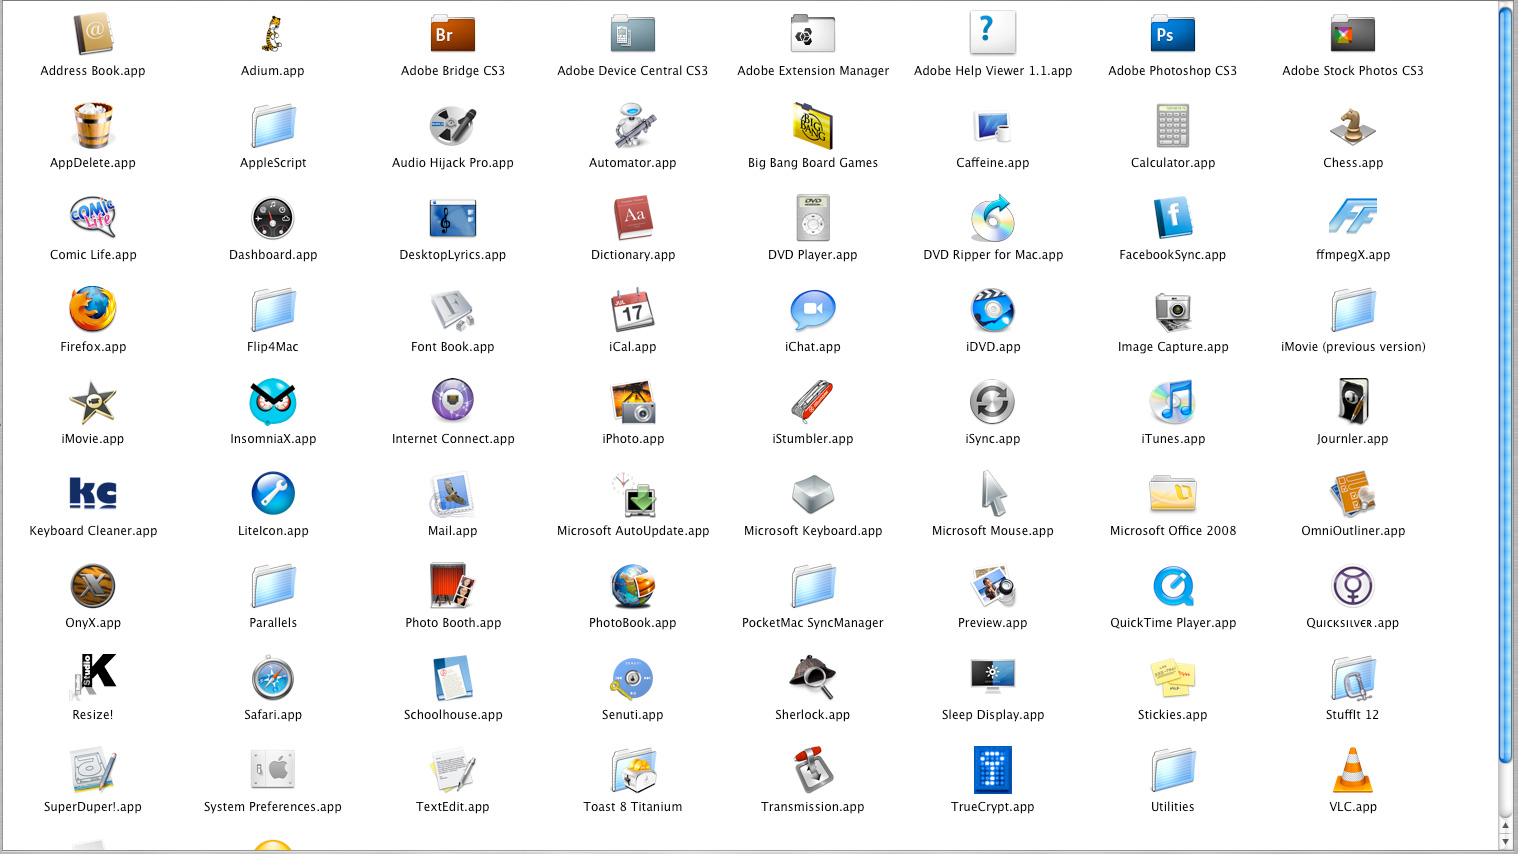The width and height of the screenshot is (1518, 854).
Task: Click the Audio Hijack Pro icon
Action: point(453,126)
